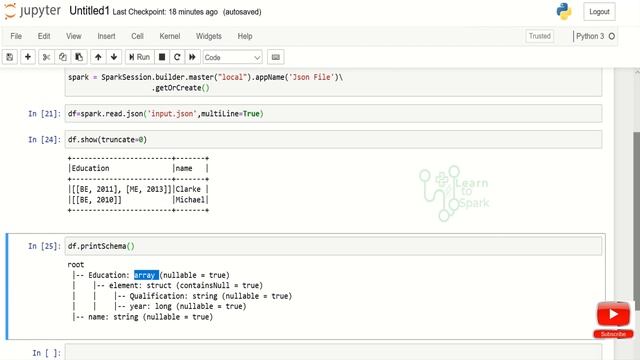The height and width of the screenshot is (360, 640).
Task: Open the command palette keyboard icon
Action: [276, 57]
